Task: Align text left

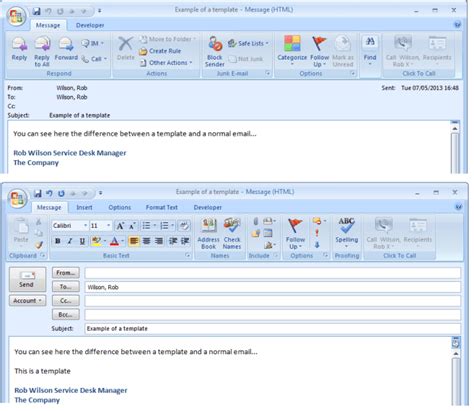Action: tap(134, 241)
